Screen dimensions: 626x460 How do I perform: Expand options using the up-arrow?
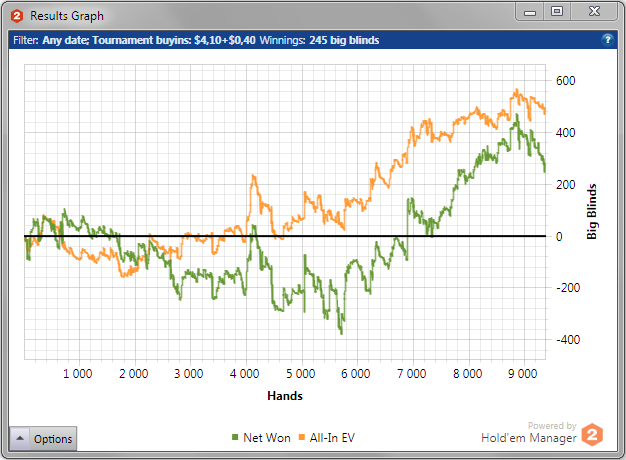click(x=20, y=438)
